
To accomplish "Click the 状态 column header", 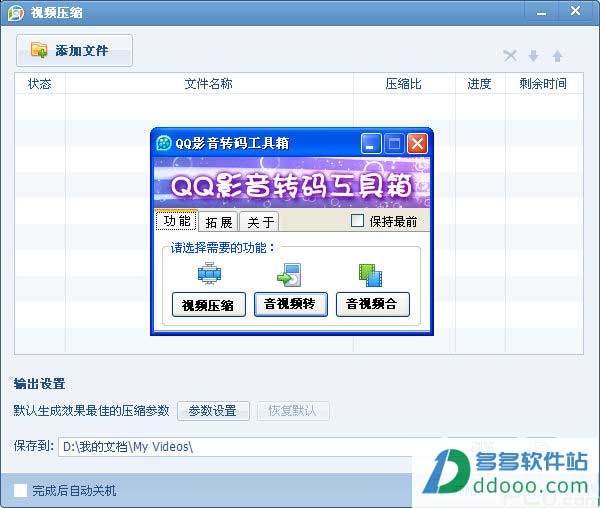I will pos(40,83).
